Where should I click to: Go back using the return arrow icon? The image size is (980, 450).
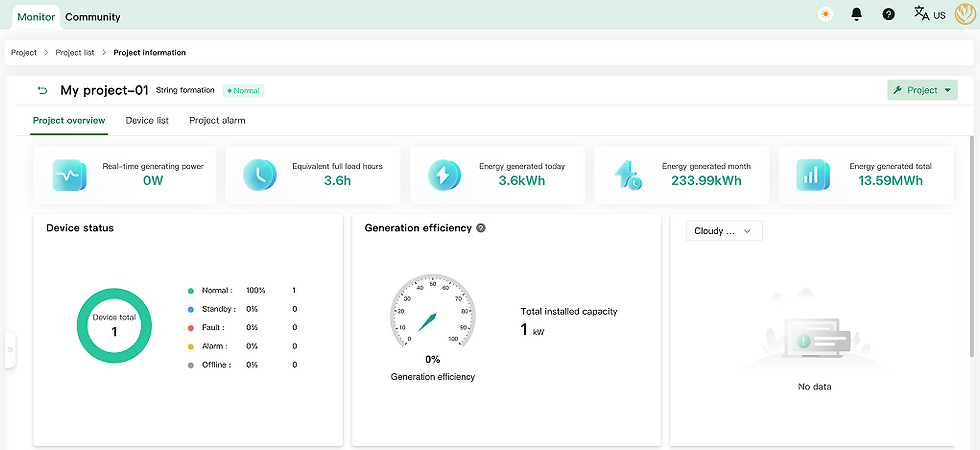pyautogui.click(x=42, y=91)
